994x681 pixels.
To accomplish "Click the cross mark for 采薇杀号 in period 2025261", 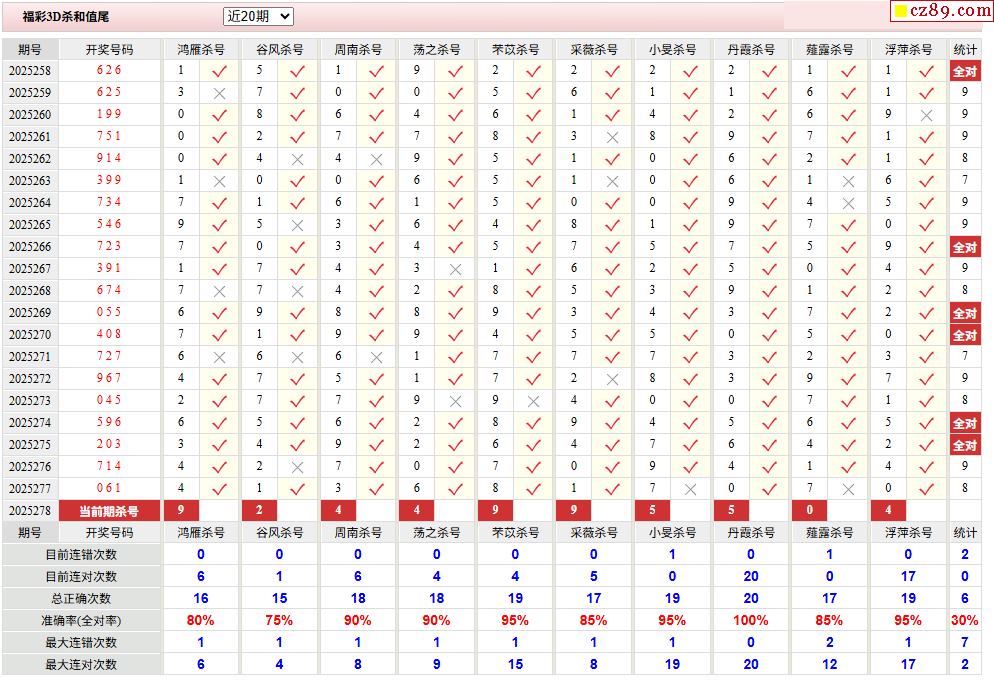I will tap(612, 137).
